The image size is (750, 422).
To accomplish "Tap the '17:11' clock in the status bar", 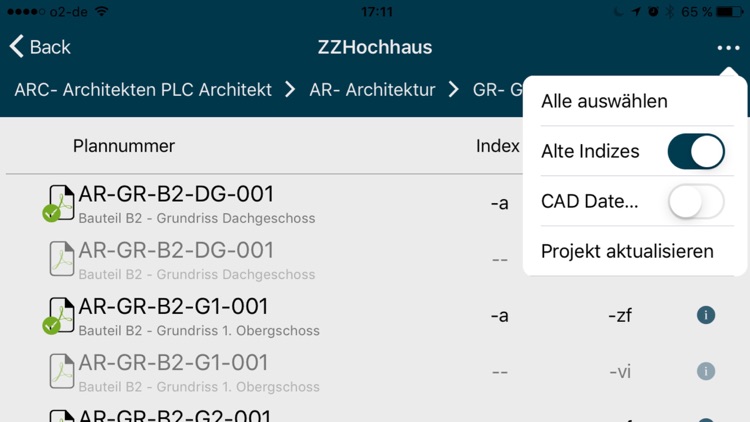I will coord(377,11).
